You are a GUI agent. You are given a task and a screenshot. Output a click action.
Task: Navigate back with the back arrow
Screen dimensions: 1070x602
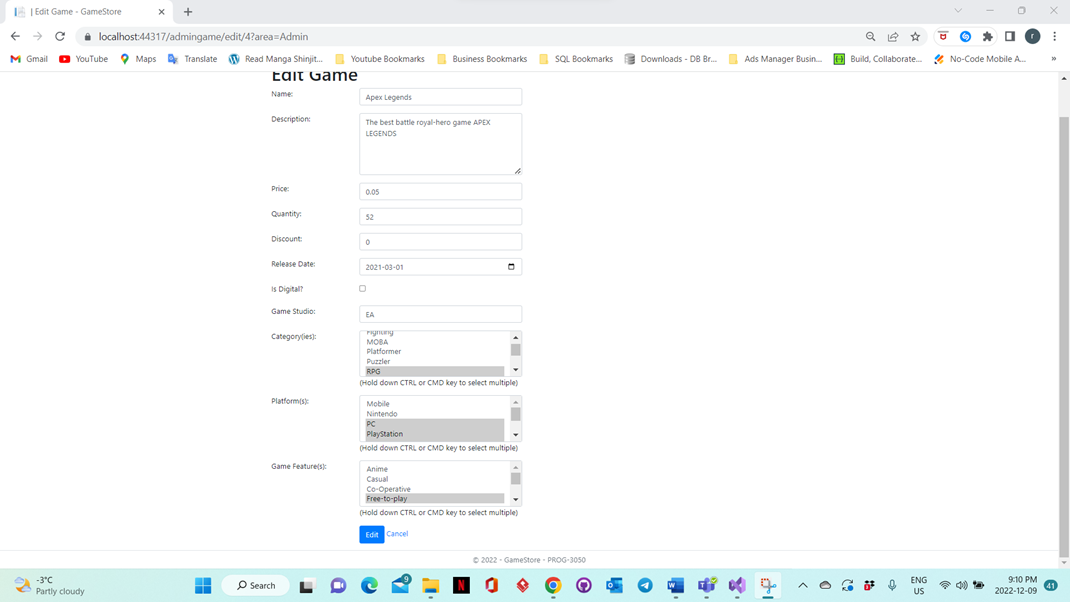(x=14, y=36)
